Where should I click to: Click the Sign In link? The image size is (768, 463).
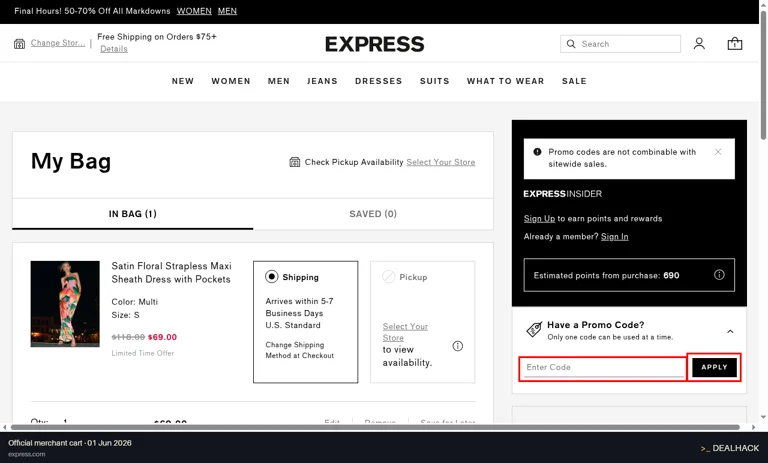615,237
